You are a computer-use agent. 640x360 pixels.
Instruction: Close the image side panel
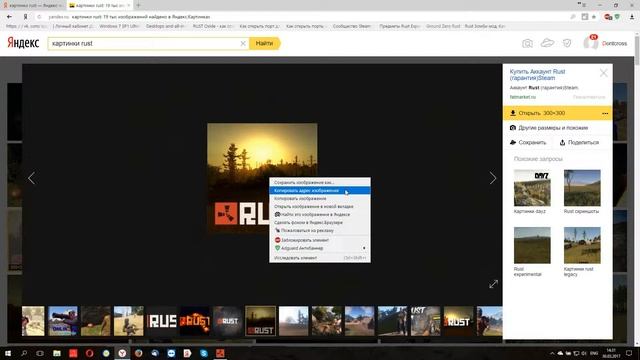pyautogui.click(x=604, y=73)
